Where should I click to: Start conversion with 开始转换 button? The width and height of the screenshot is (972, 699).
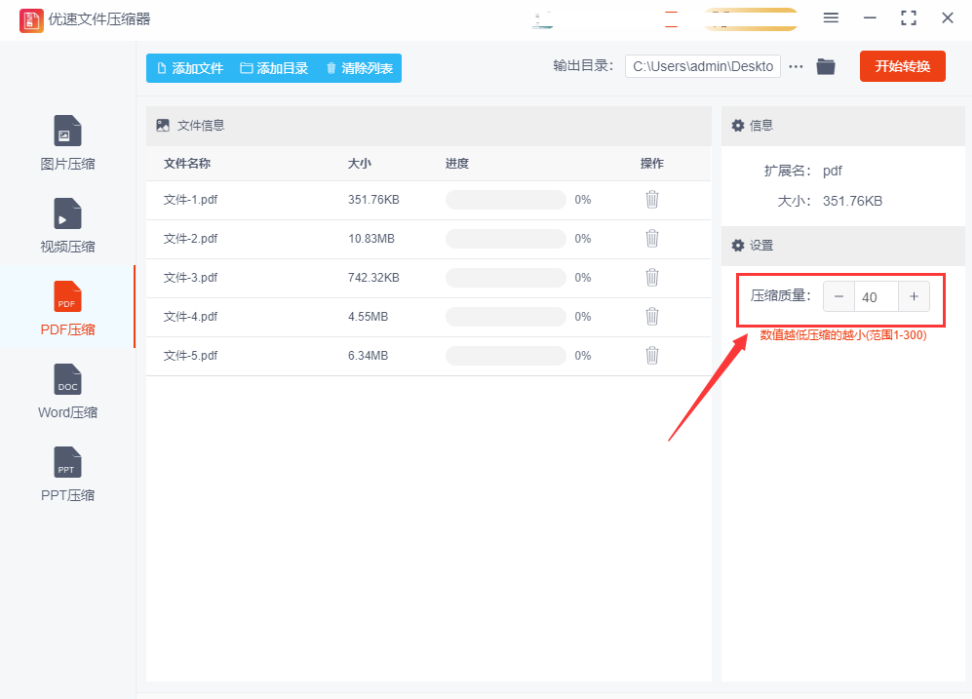pos(902,66)
